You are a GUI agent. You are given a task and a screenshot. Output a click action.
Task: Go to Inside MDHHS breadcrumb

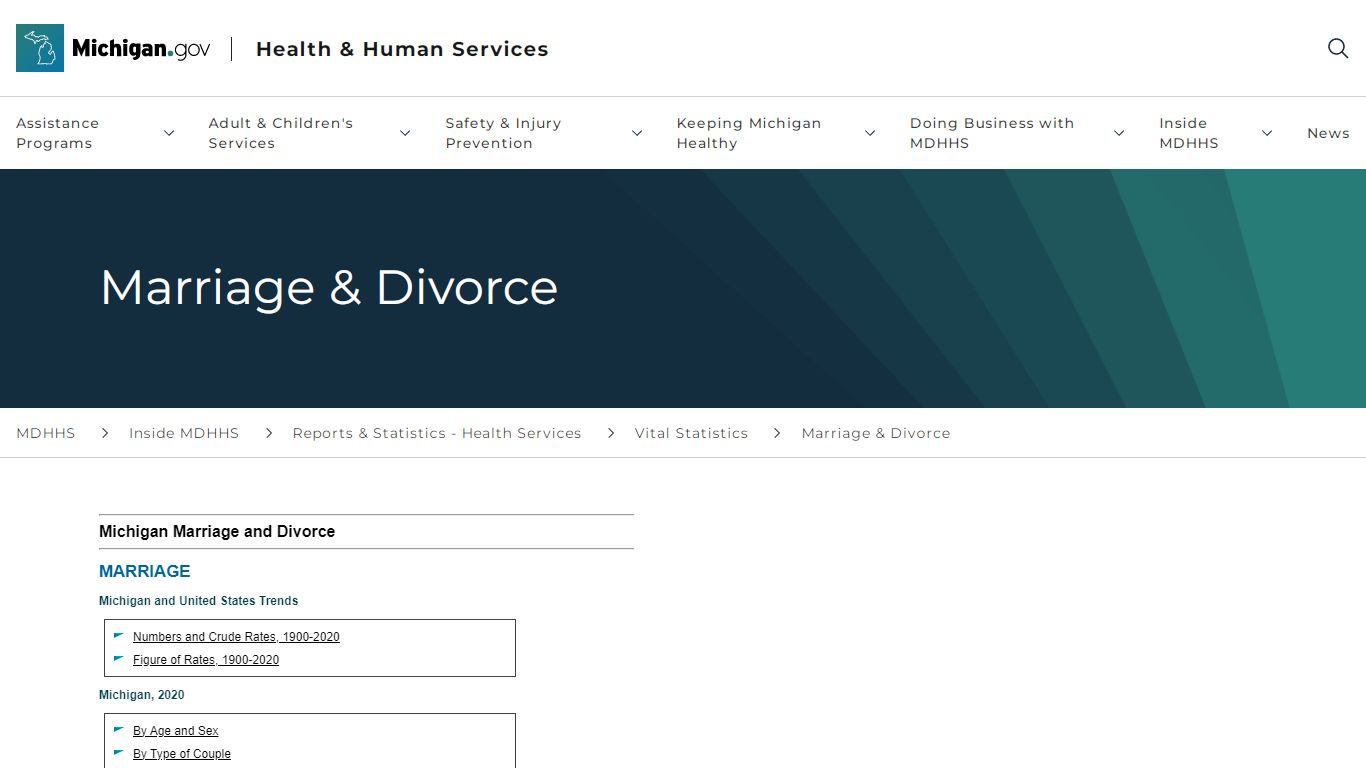(184, 433)
